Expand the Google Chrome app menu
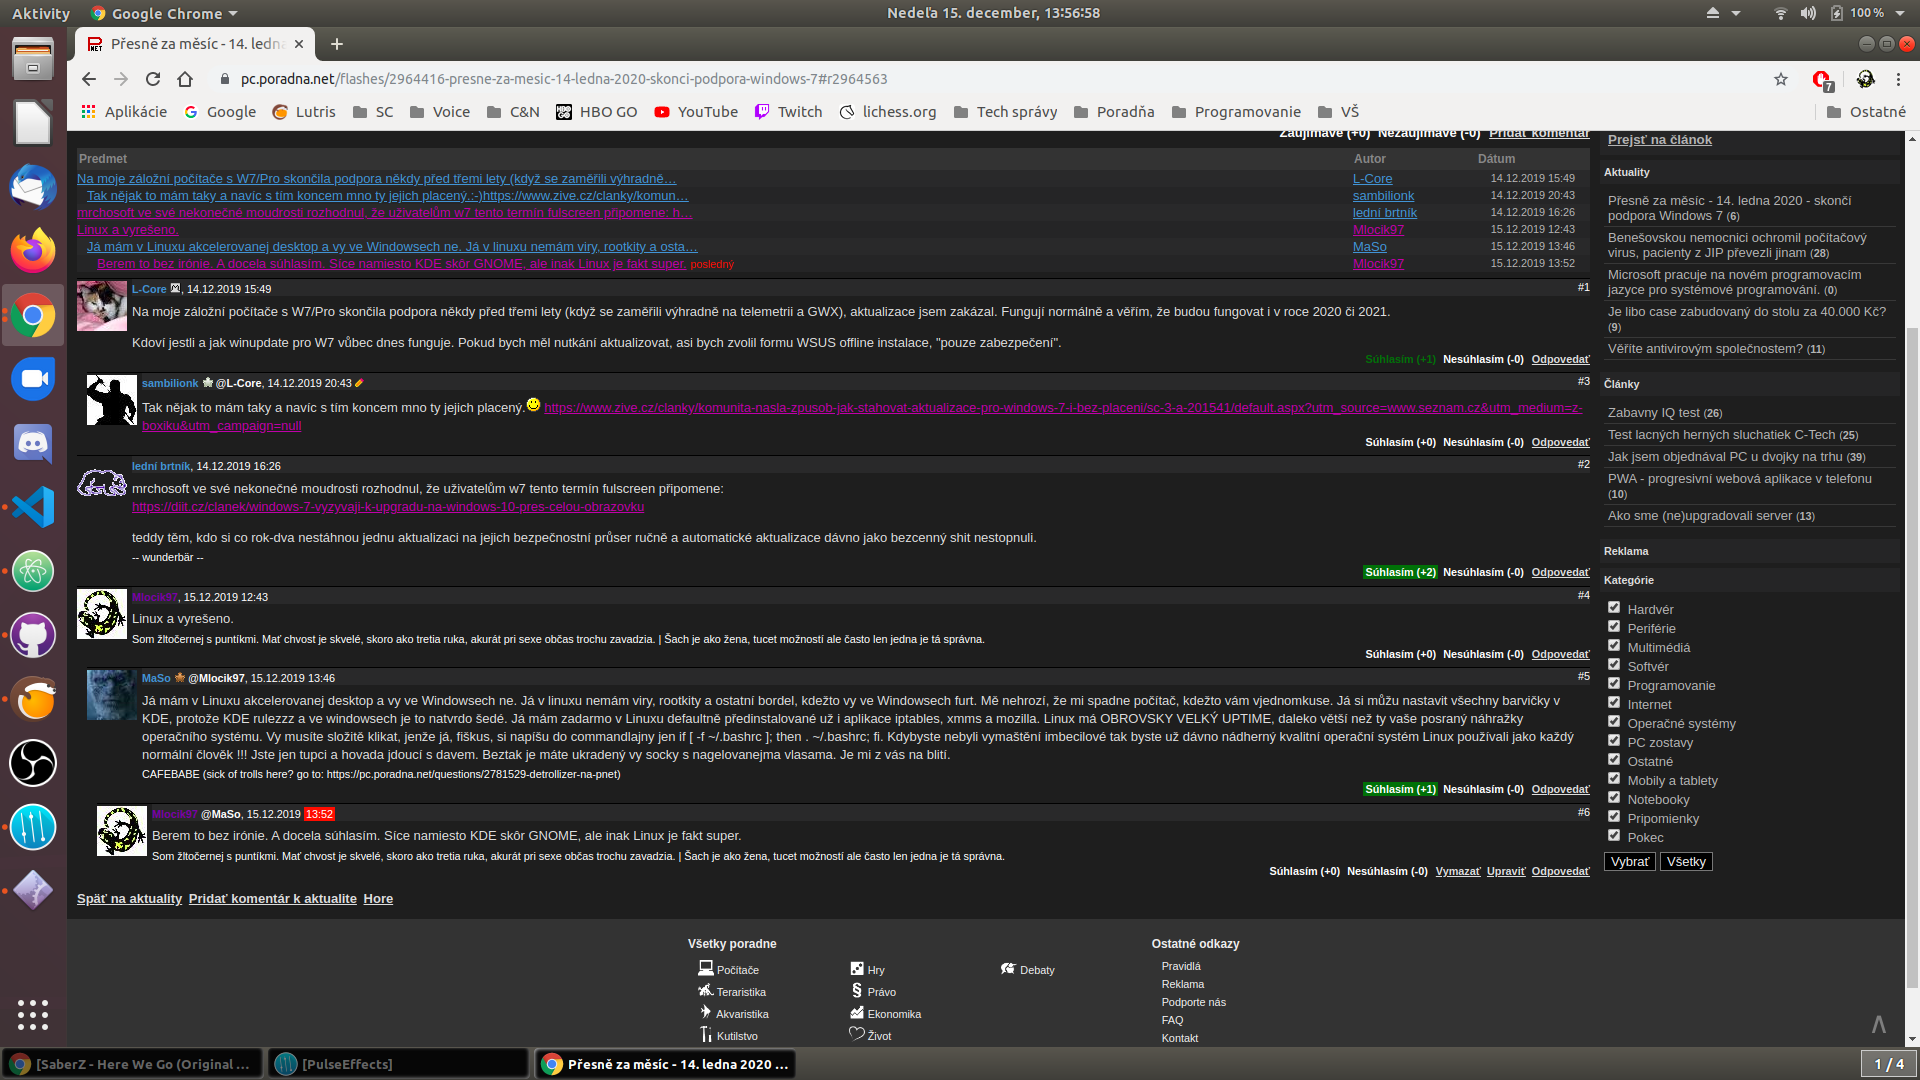Viewport: 1920px width, 1080px height. coord(165,13)
